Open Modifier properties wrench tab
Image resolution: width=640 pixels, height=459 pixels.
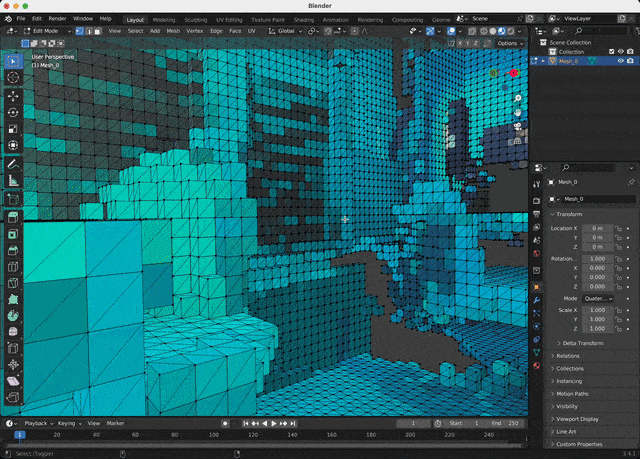point(536,300)
